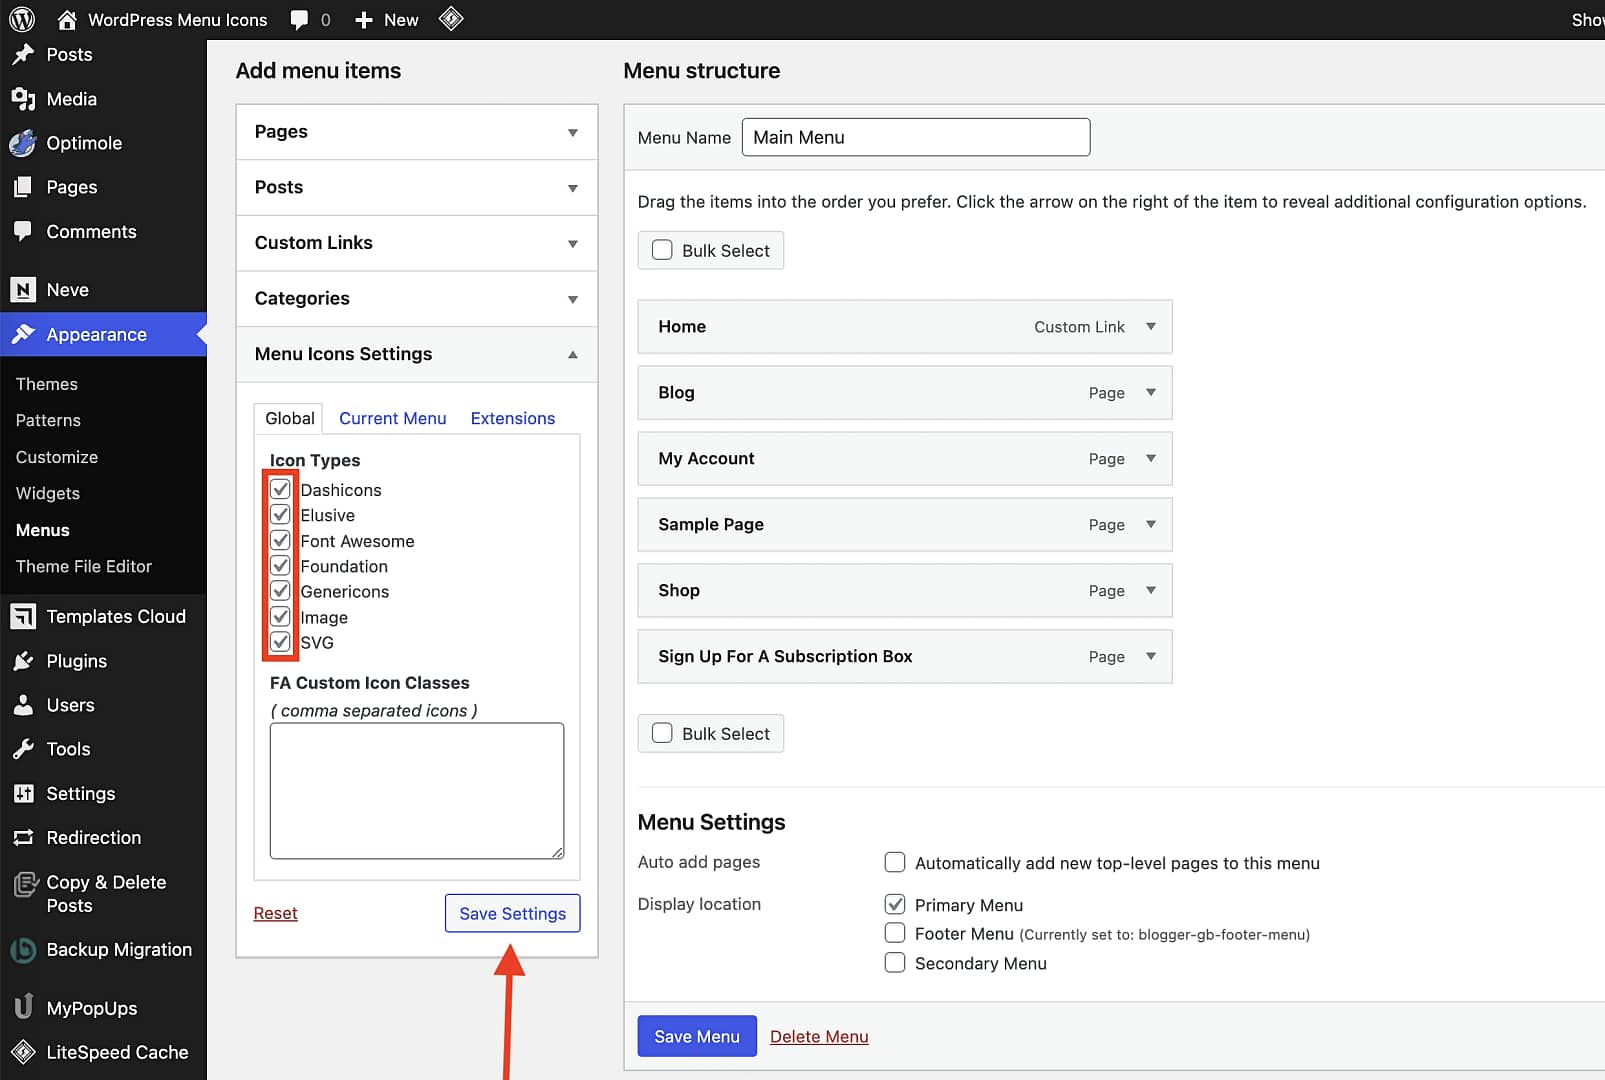1605x1080 pixels.
Task: Open Plugins via the plug icon
Action: coord(23,661)
